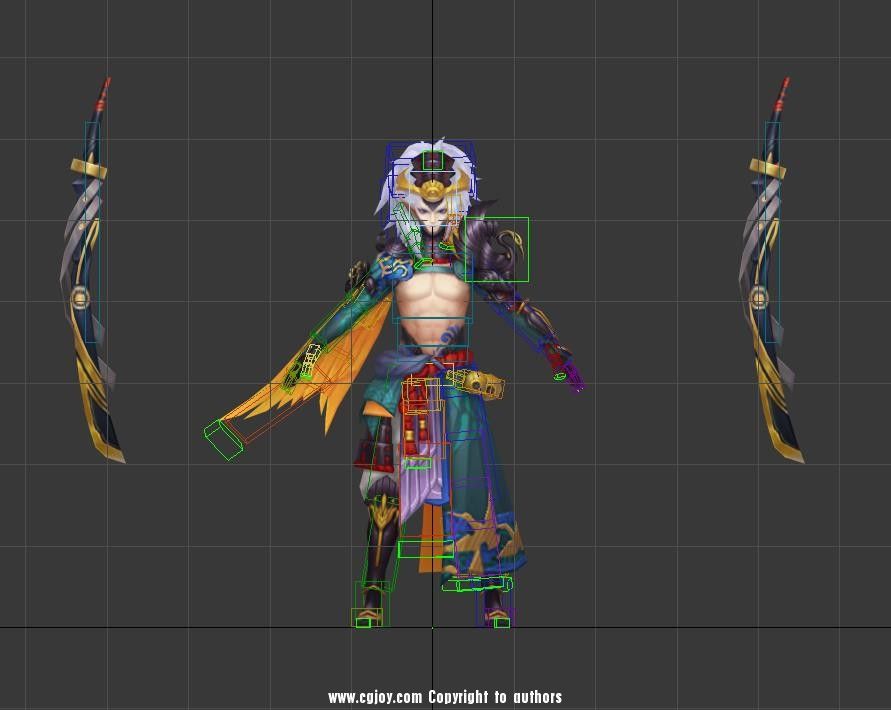Select gold circular emblem on left sword
The width and height of the screenshot is (891, 710).
81,296
